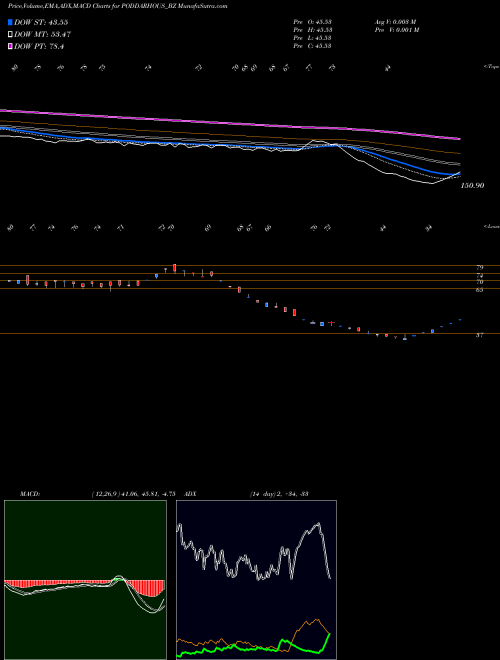This screenshot has width=500, height=660.
Task: Select the 'DOW ST: 43.55' legend text
Action: (41, 22)
